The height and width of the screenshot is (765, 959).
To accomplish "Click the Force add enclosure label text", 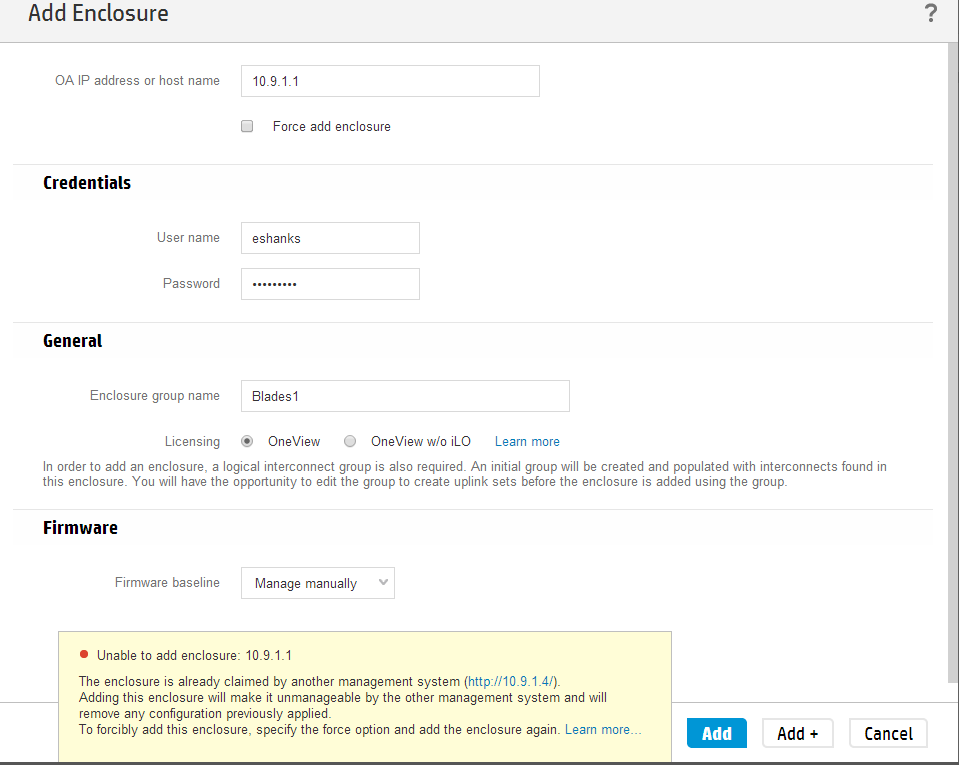I will 331,127.
